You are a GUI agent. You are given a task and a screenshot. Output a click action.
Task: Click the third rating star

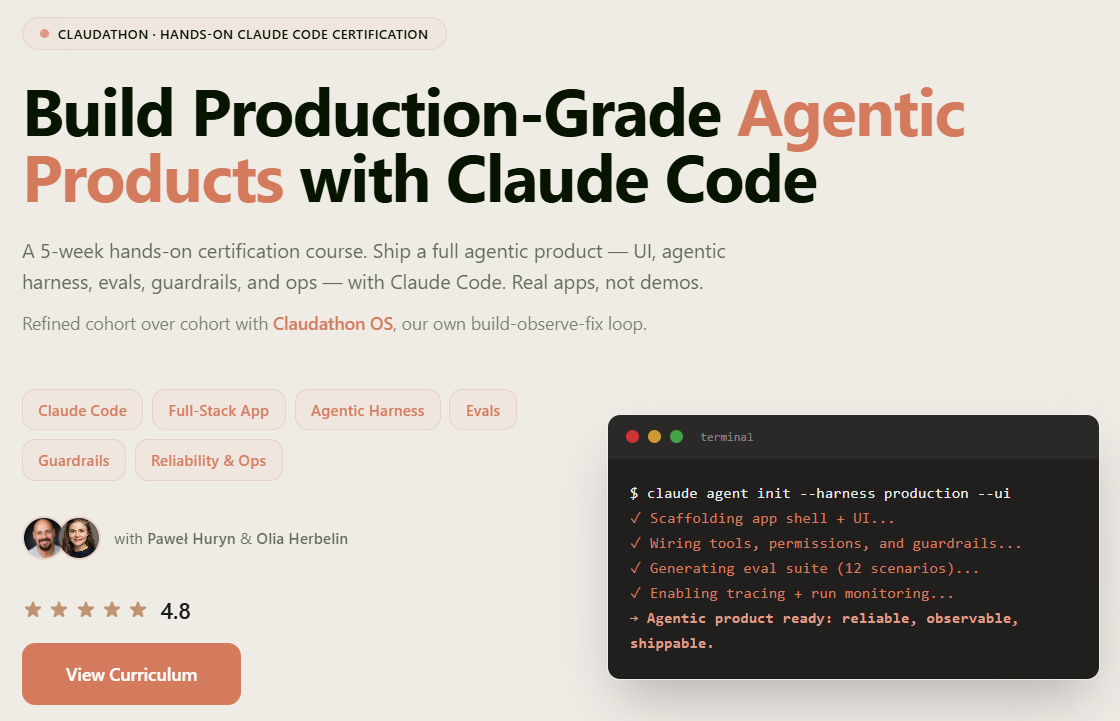[86, 610]
